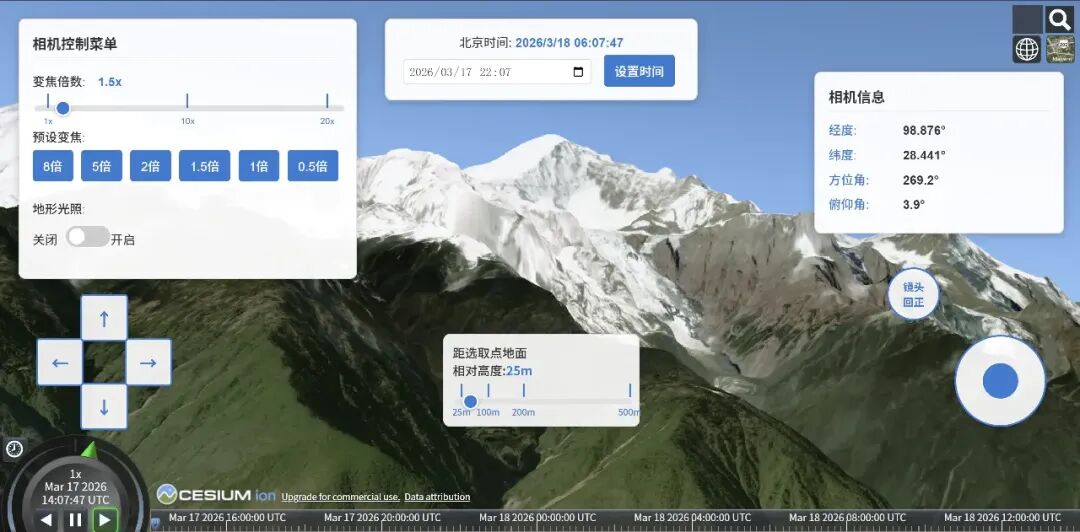This screenshot has height=532, width=1080.
Task: Open the satellite base layer imagery picker
Action: [x=1060, y=49]
